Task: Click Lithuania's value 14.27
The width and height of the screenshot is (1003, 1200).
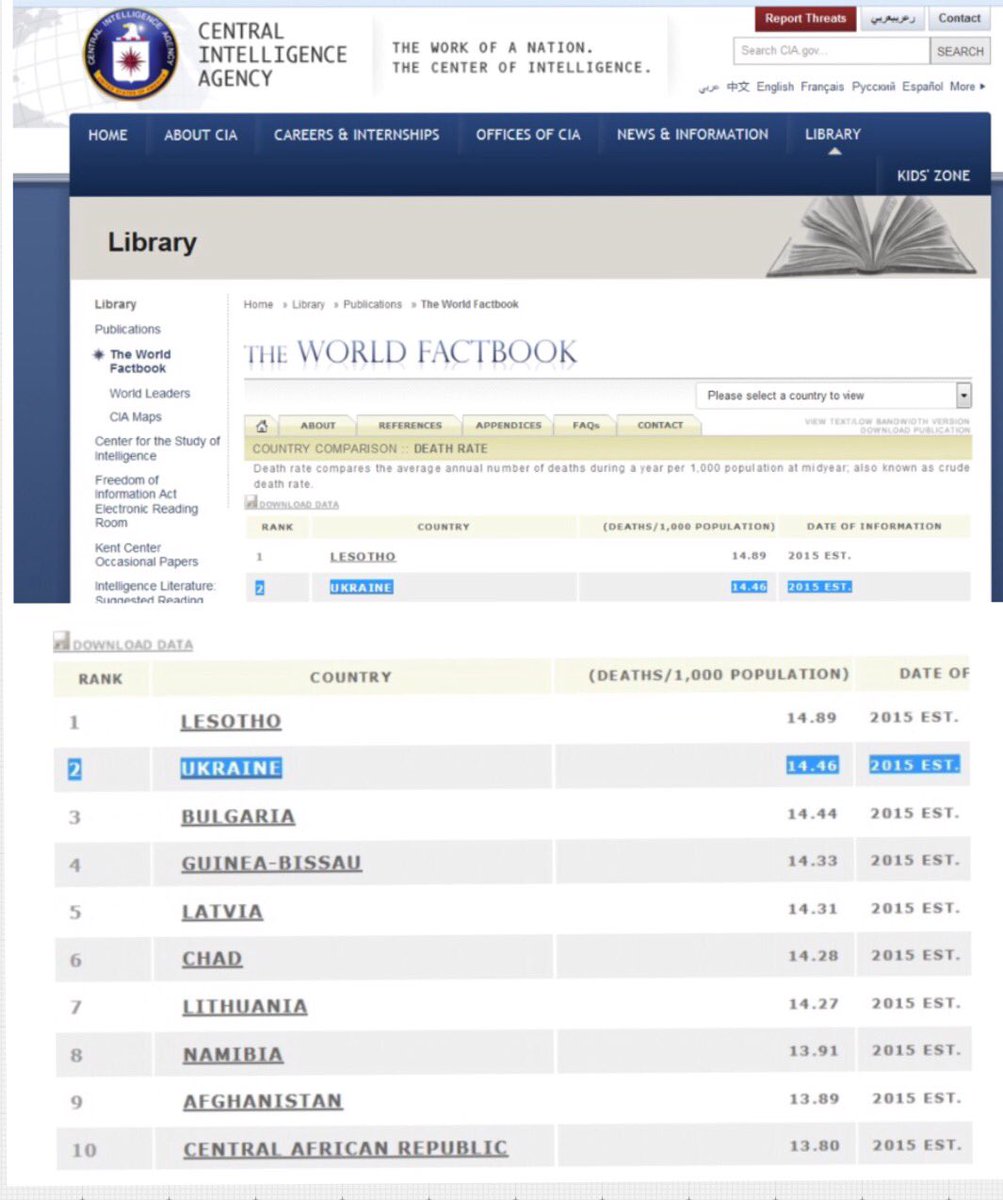Action: (812, 1003)
